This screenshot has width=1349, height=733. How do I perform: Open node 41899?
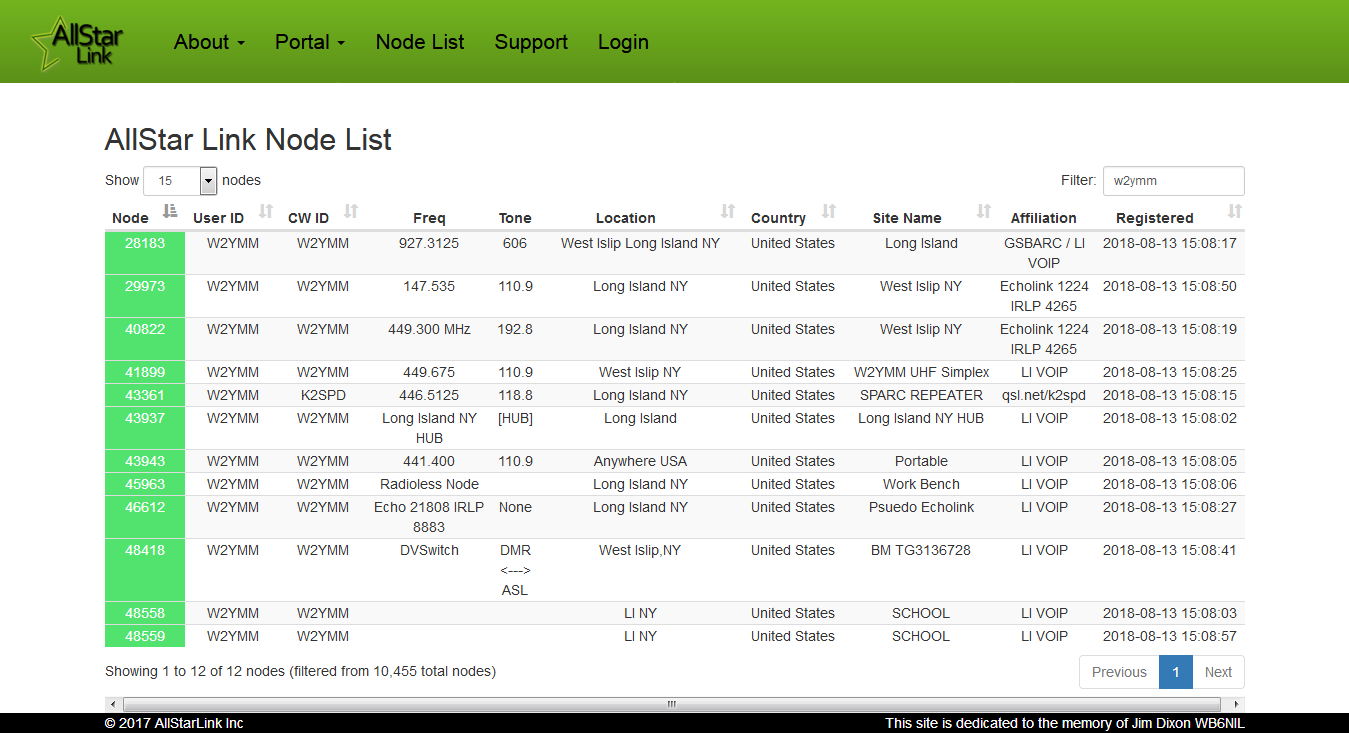coord(145,372)
